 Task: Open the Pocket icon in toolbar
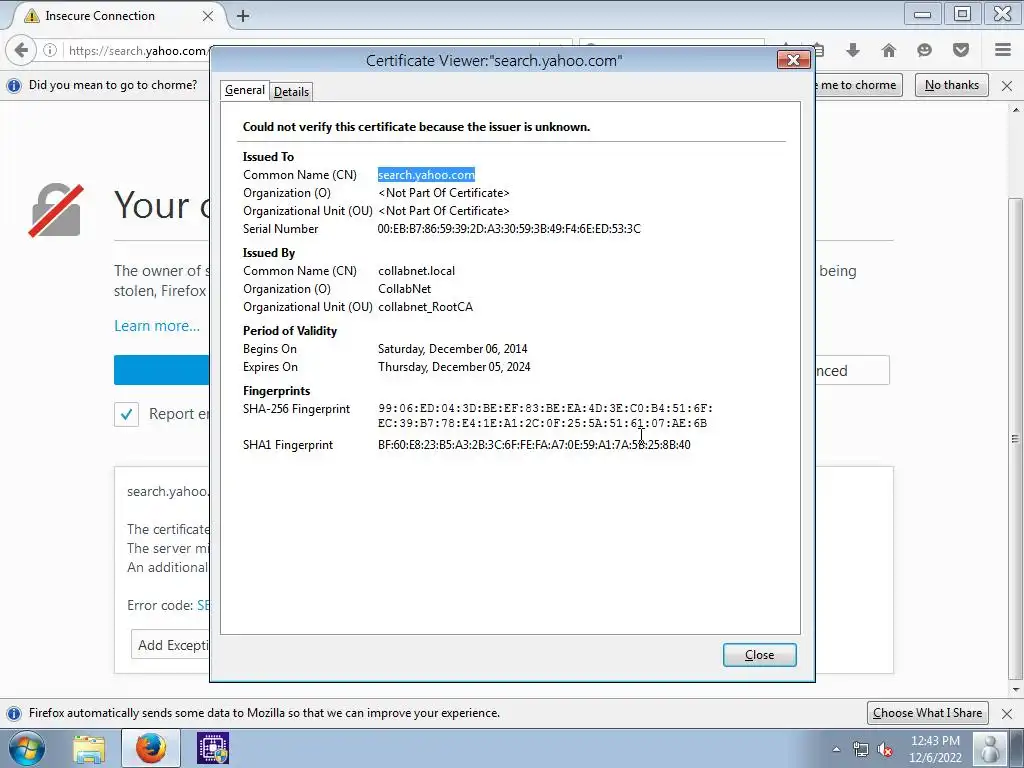(960, 50)
